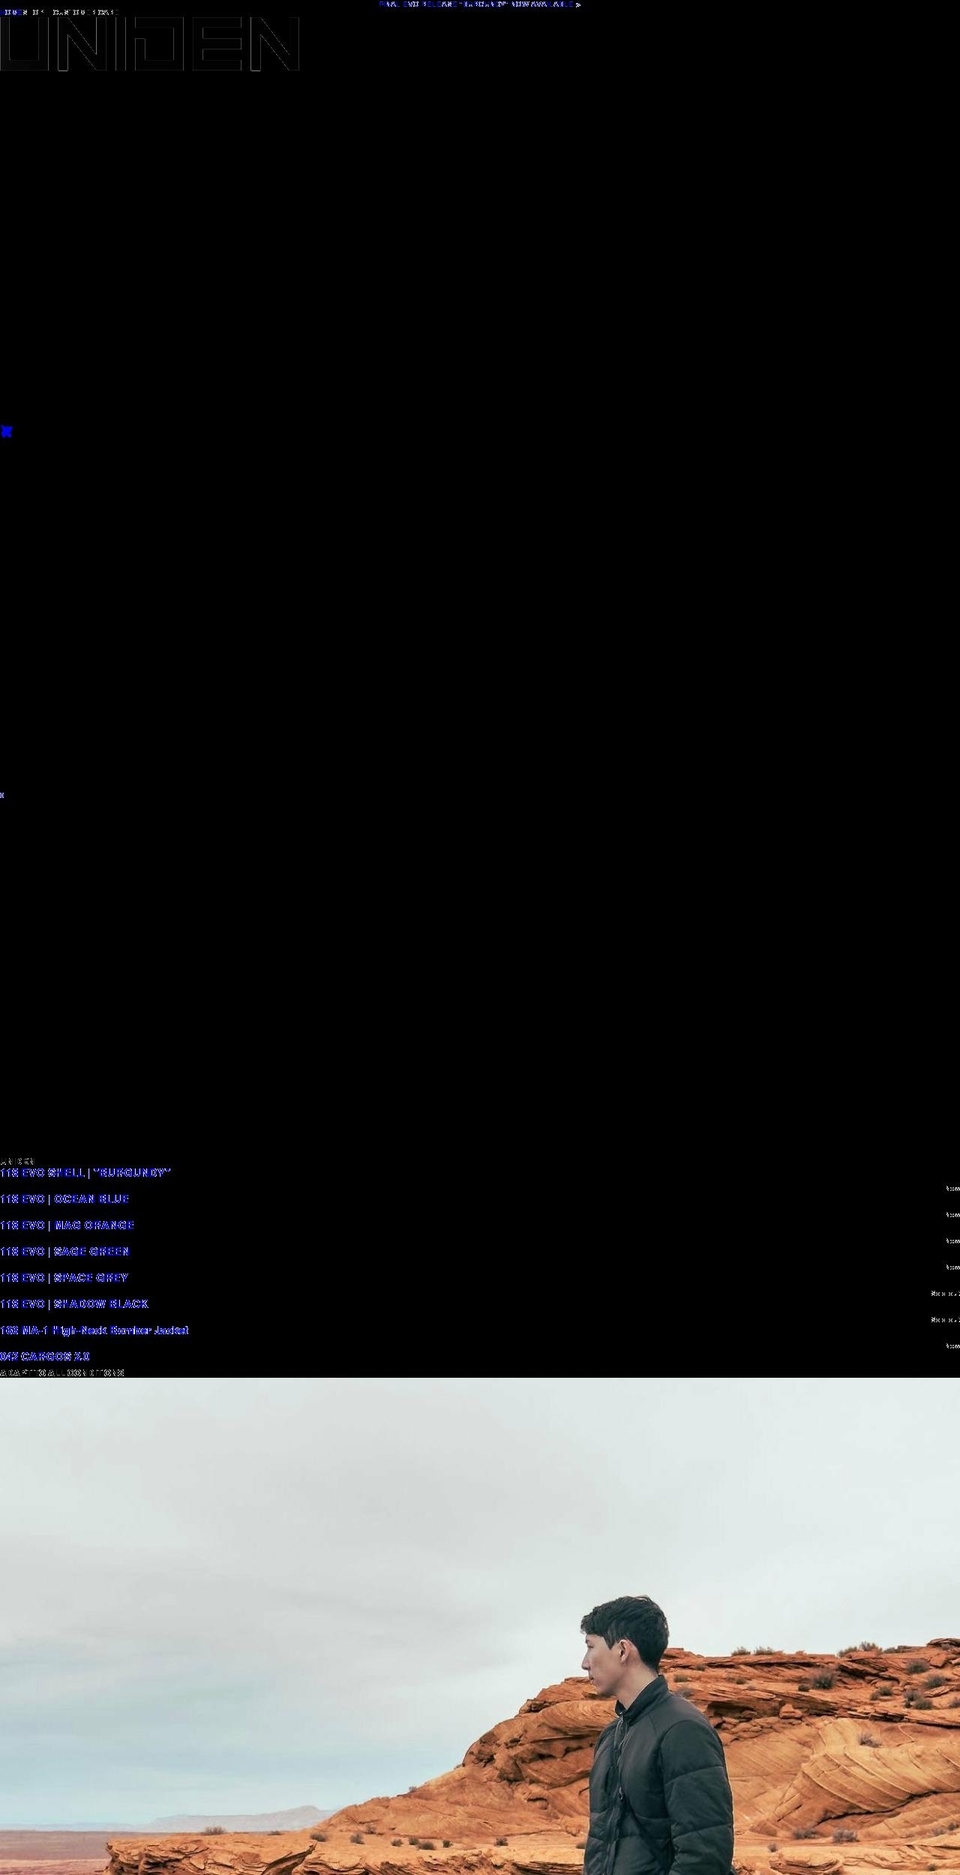Open the 118 EVO Shadow Black link
The image size is (960, 1875).
(74, 1304)
